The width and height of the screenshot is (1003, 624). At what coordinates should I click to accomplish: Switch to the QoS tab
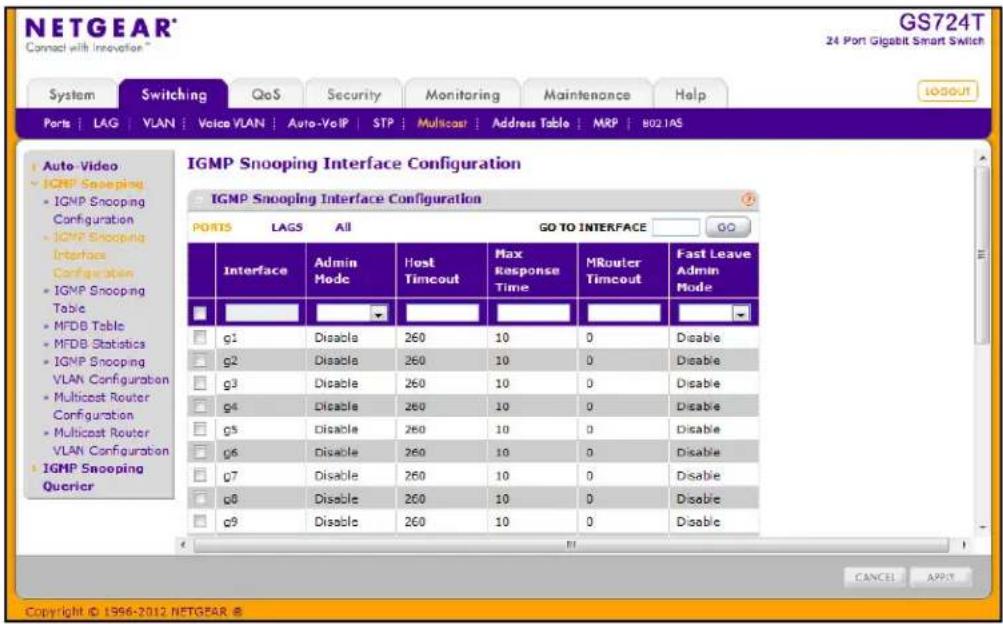coord(266,95)
